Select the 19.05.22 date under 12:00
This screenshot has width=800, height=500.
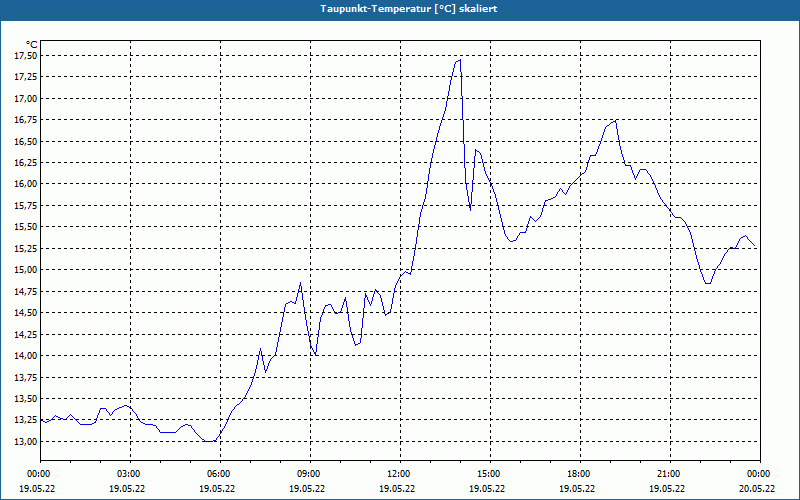397,489
